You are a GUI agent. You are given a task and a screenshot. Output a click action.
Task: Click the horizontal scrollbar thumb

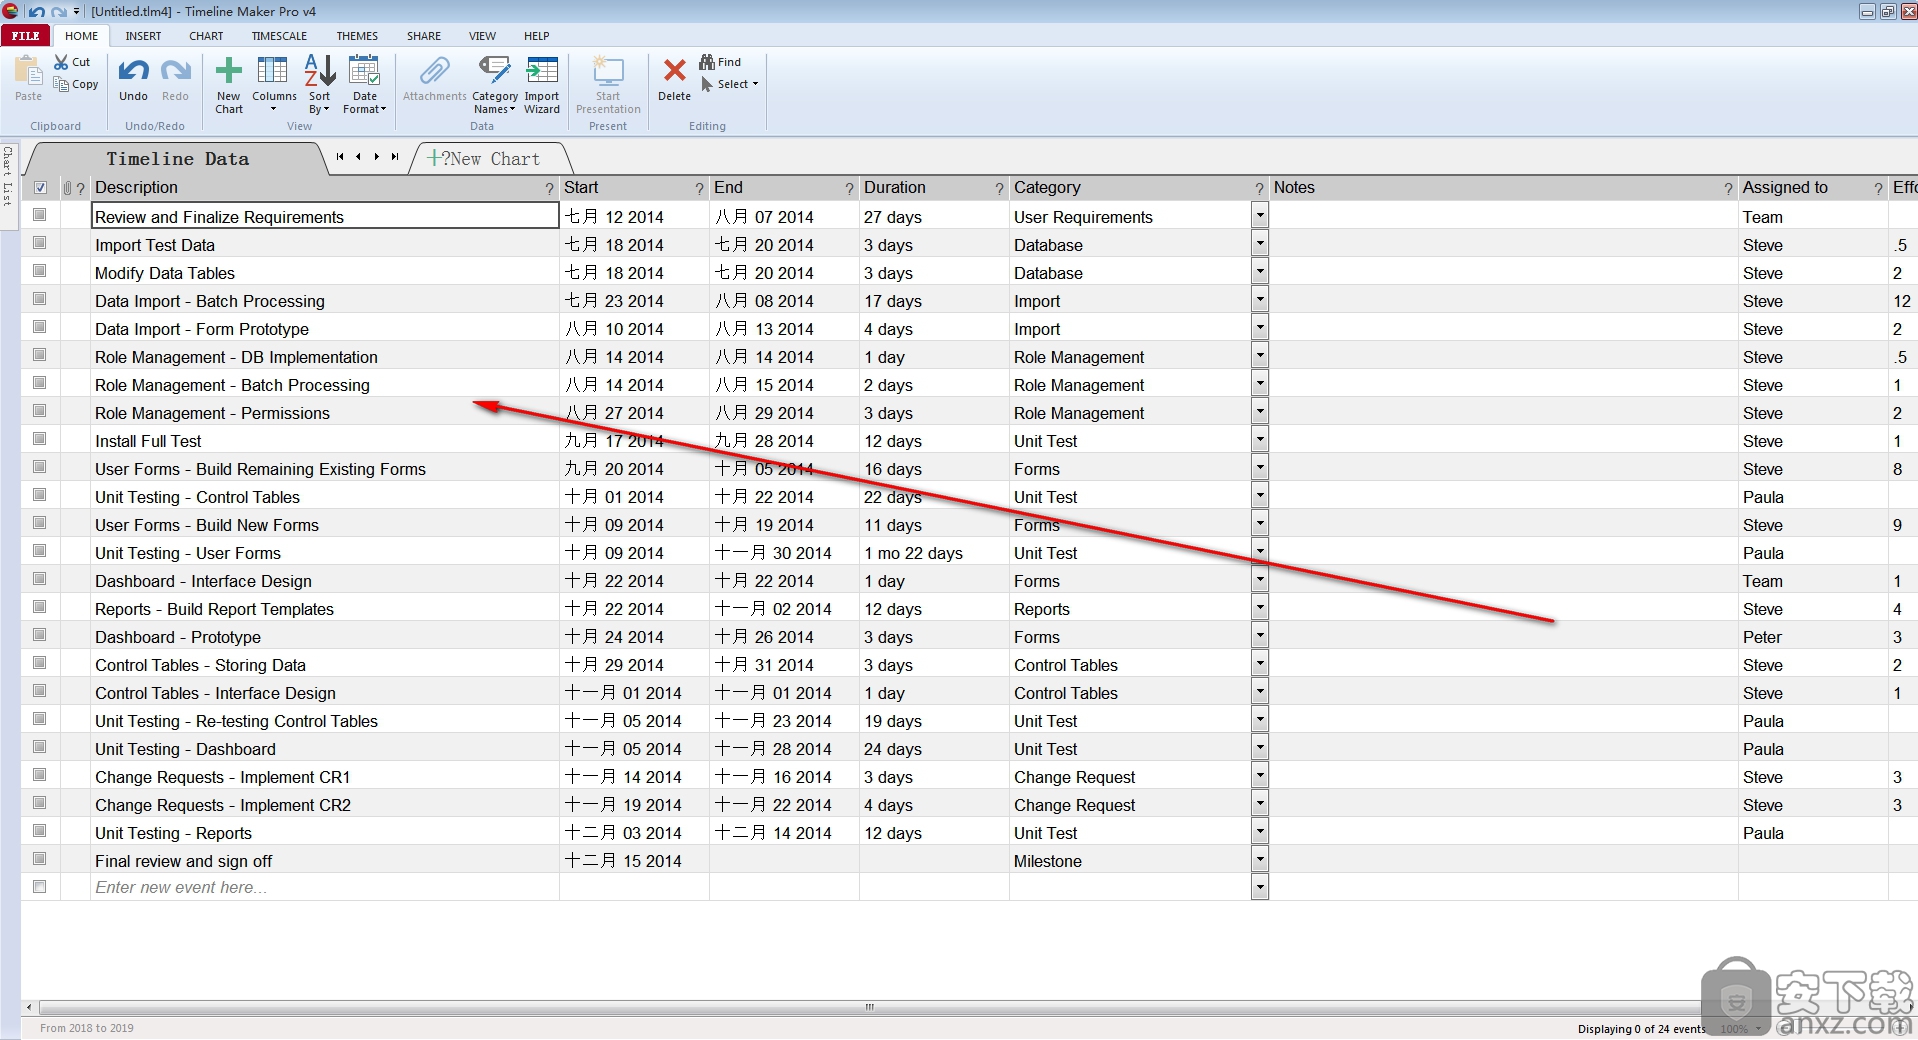(870, 1007)
